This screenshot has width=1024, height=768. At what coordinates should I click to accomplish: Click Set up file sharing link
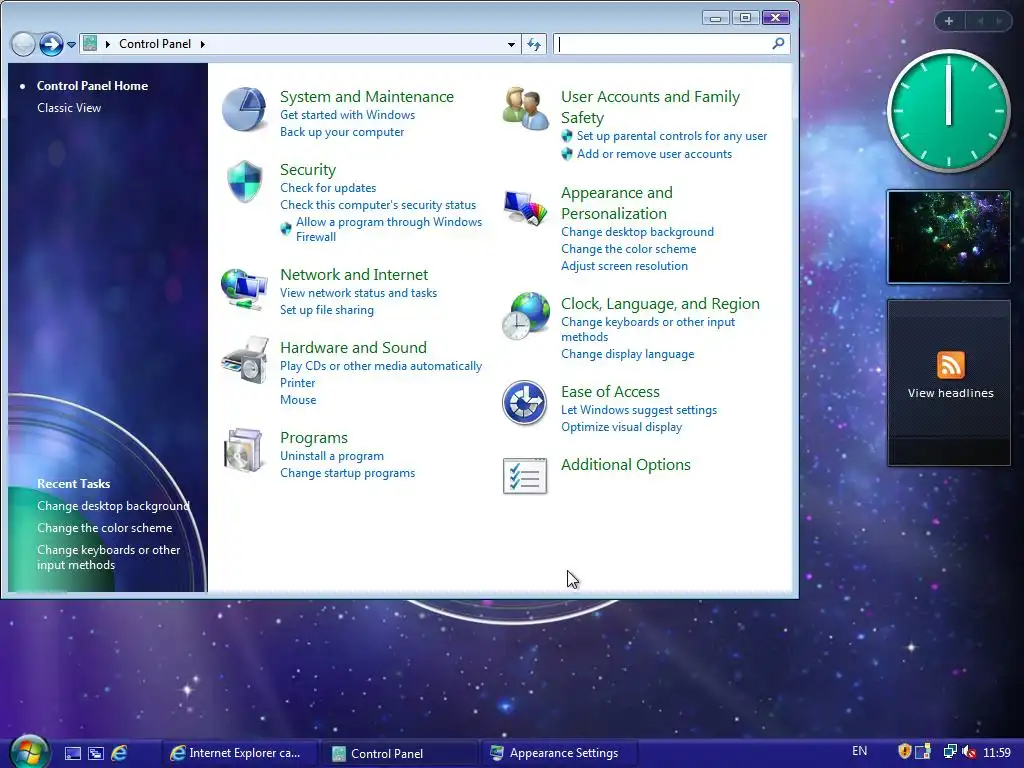tap(327, 310)
